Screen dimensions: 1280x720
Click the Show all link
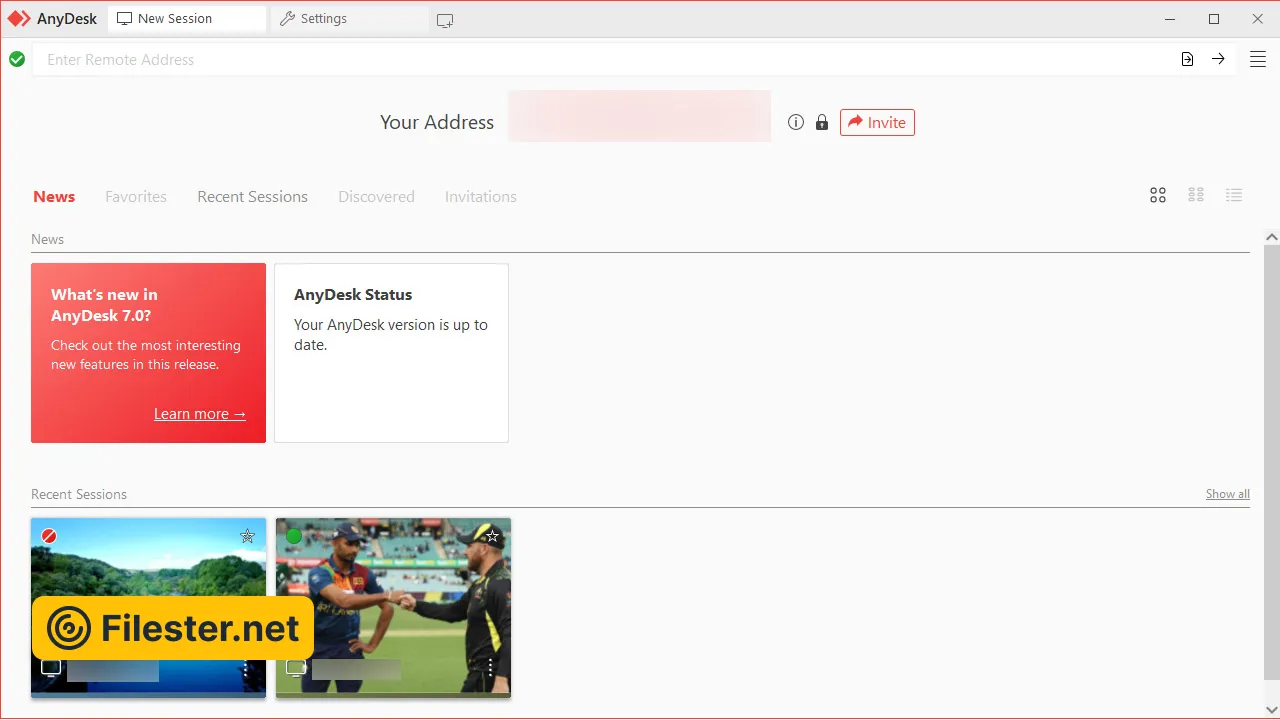(x=1227, y=494)
